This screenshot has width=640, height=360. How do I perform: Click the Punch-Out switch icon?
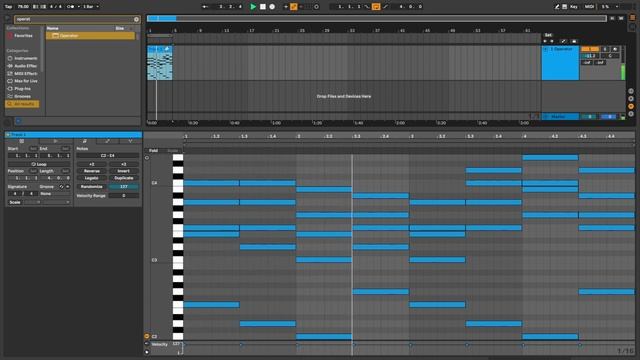386,7
